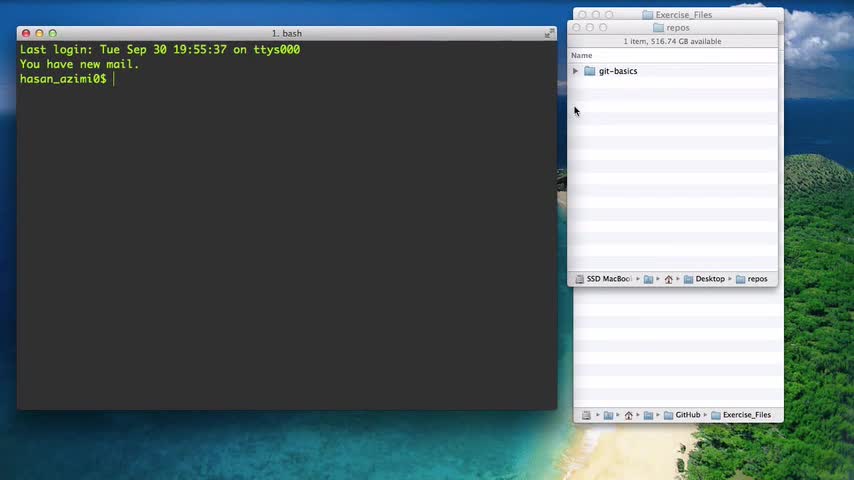
Task: Minimize the bash terminal with yellow button
Action: [39, 33]
